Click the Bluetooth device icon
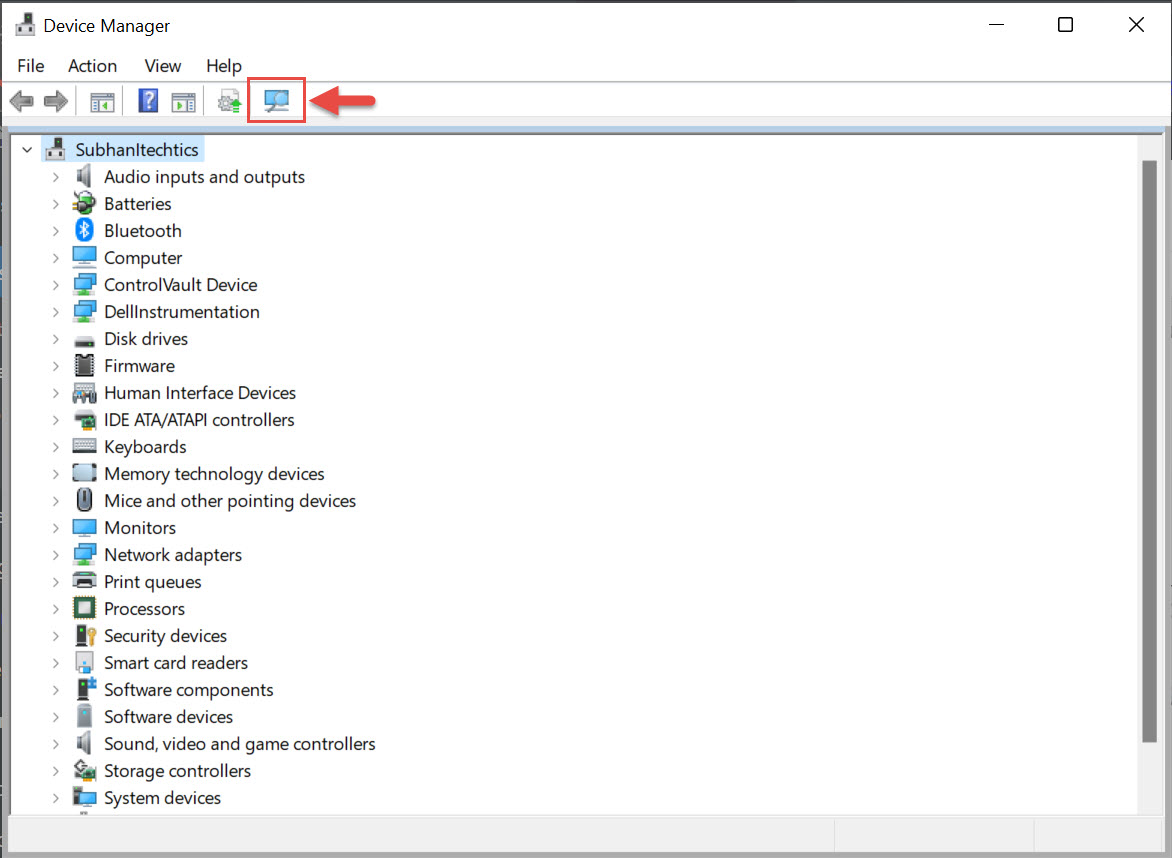This screenshot has width=1172, height=858. click(x=83, y=230)
